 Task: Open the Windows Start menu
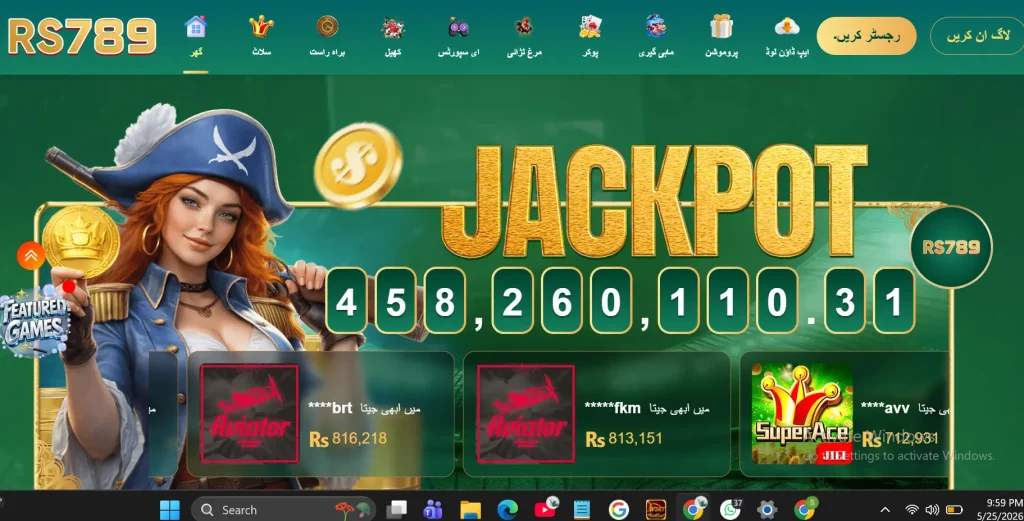click(x=170, y=509)
